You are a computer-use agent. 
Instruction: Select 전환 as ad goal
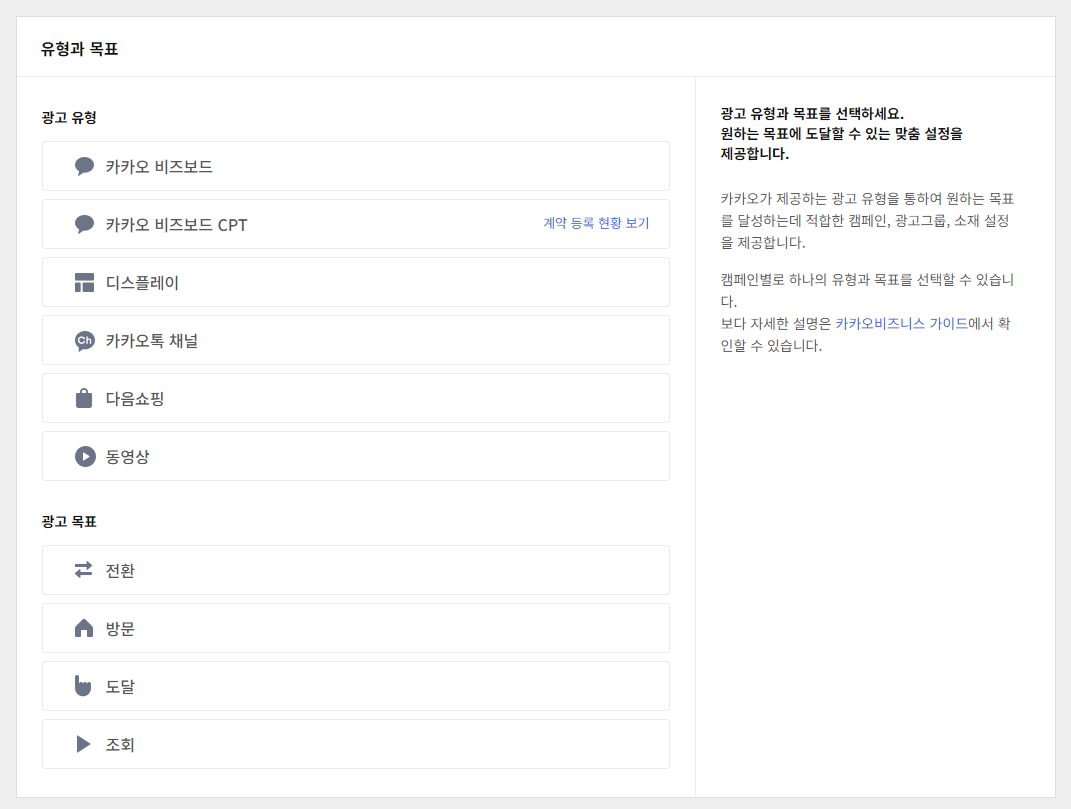pyautogui.click(x=355, y=570)
